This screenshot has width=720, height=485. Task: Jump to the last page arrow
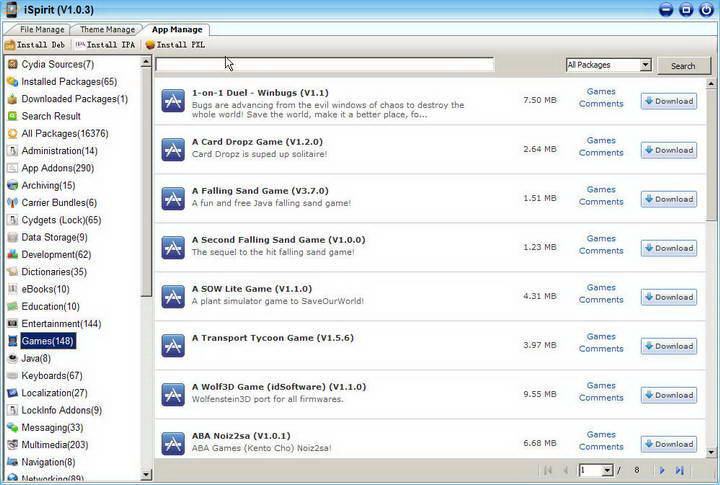680,470
